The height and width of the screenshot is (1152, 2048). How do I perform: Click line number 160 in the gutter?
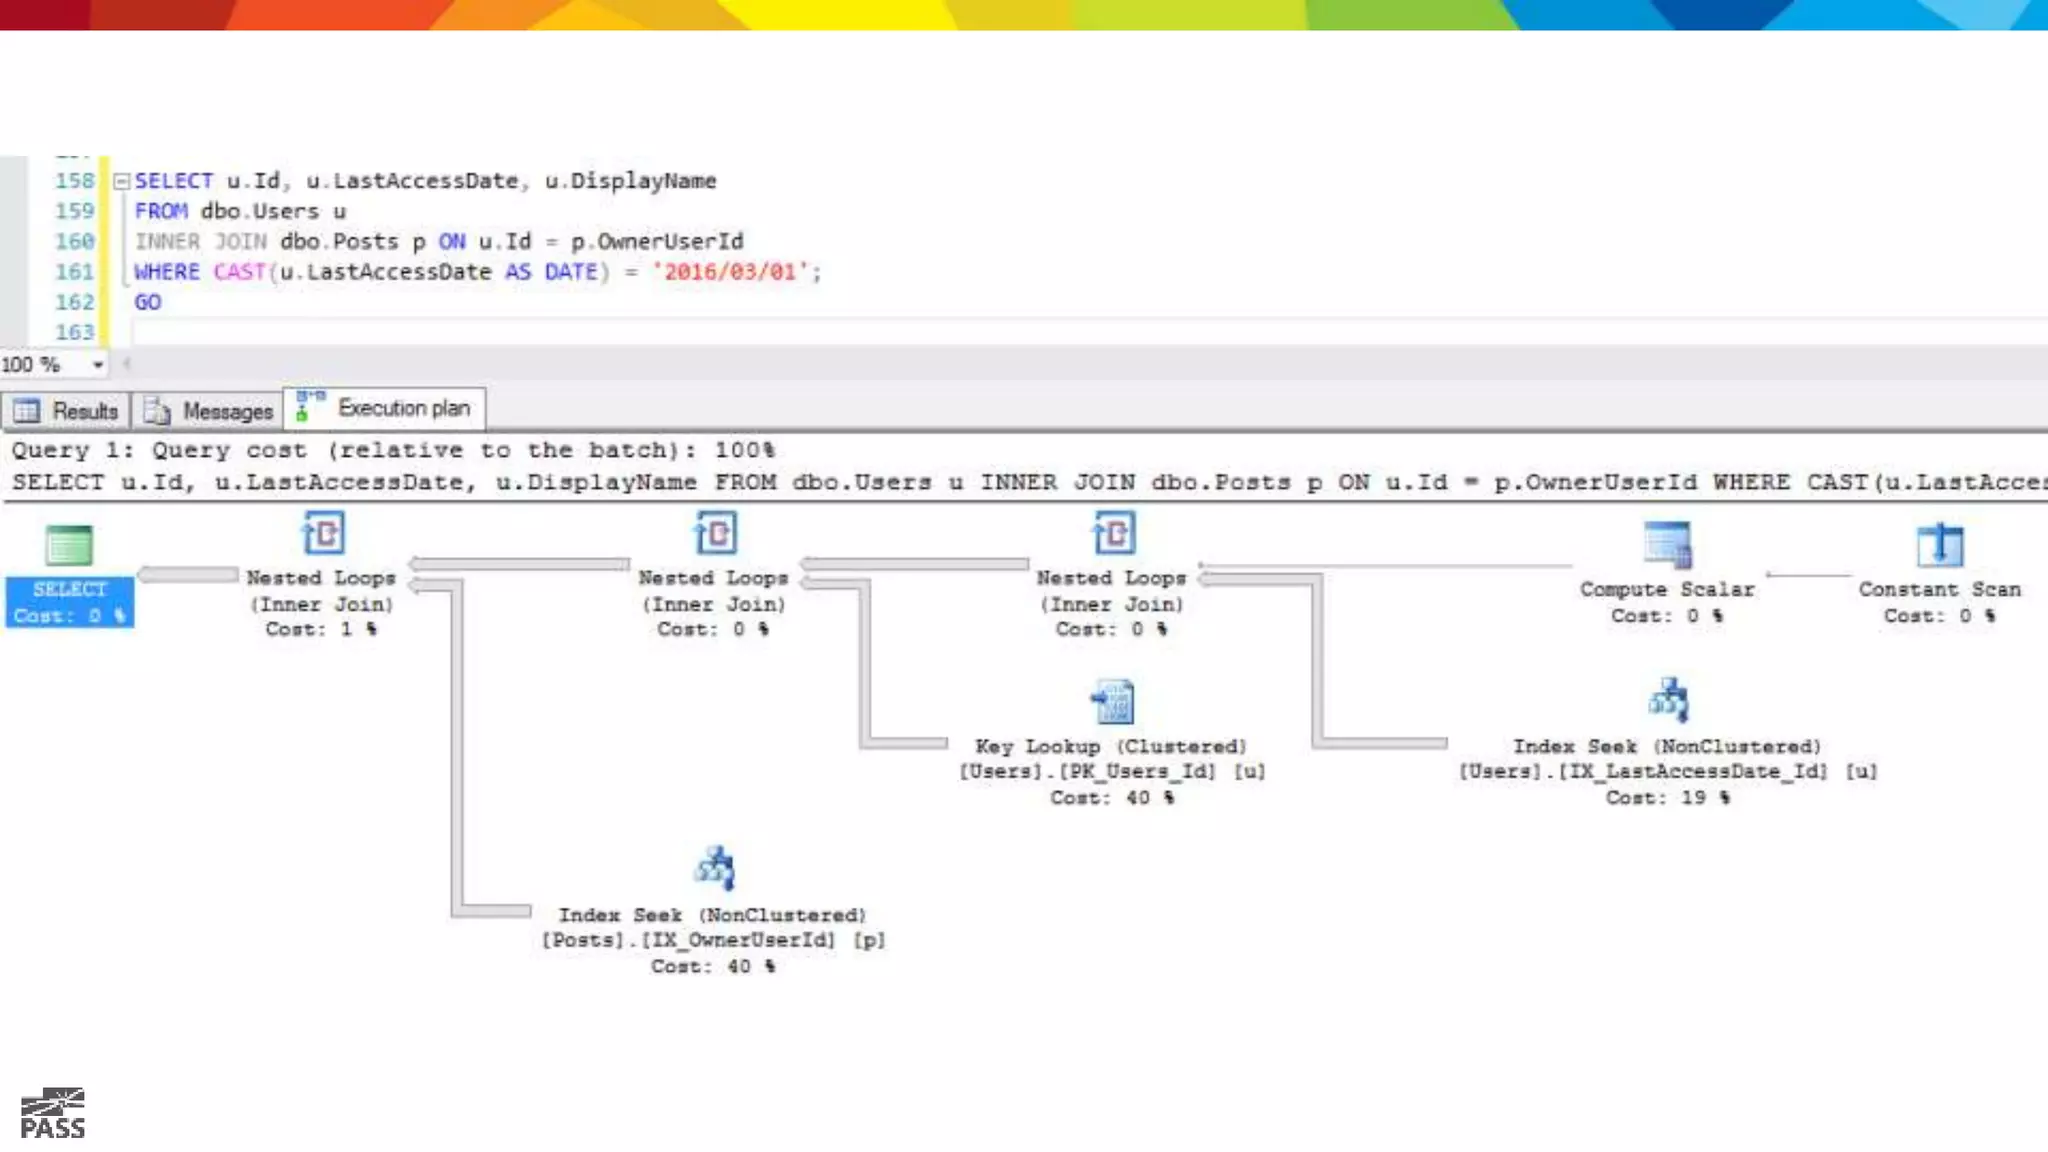[x=74, y=241]
